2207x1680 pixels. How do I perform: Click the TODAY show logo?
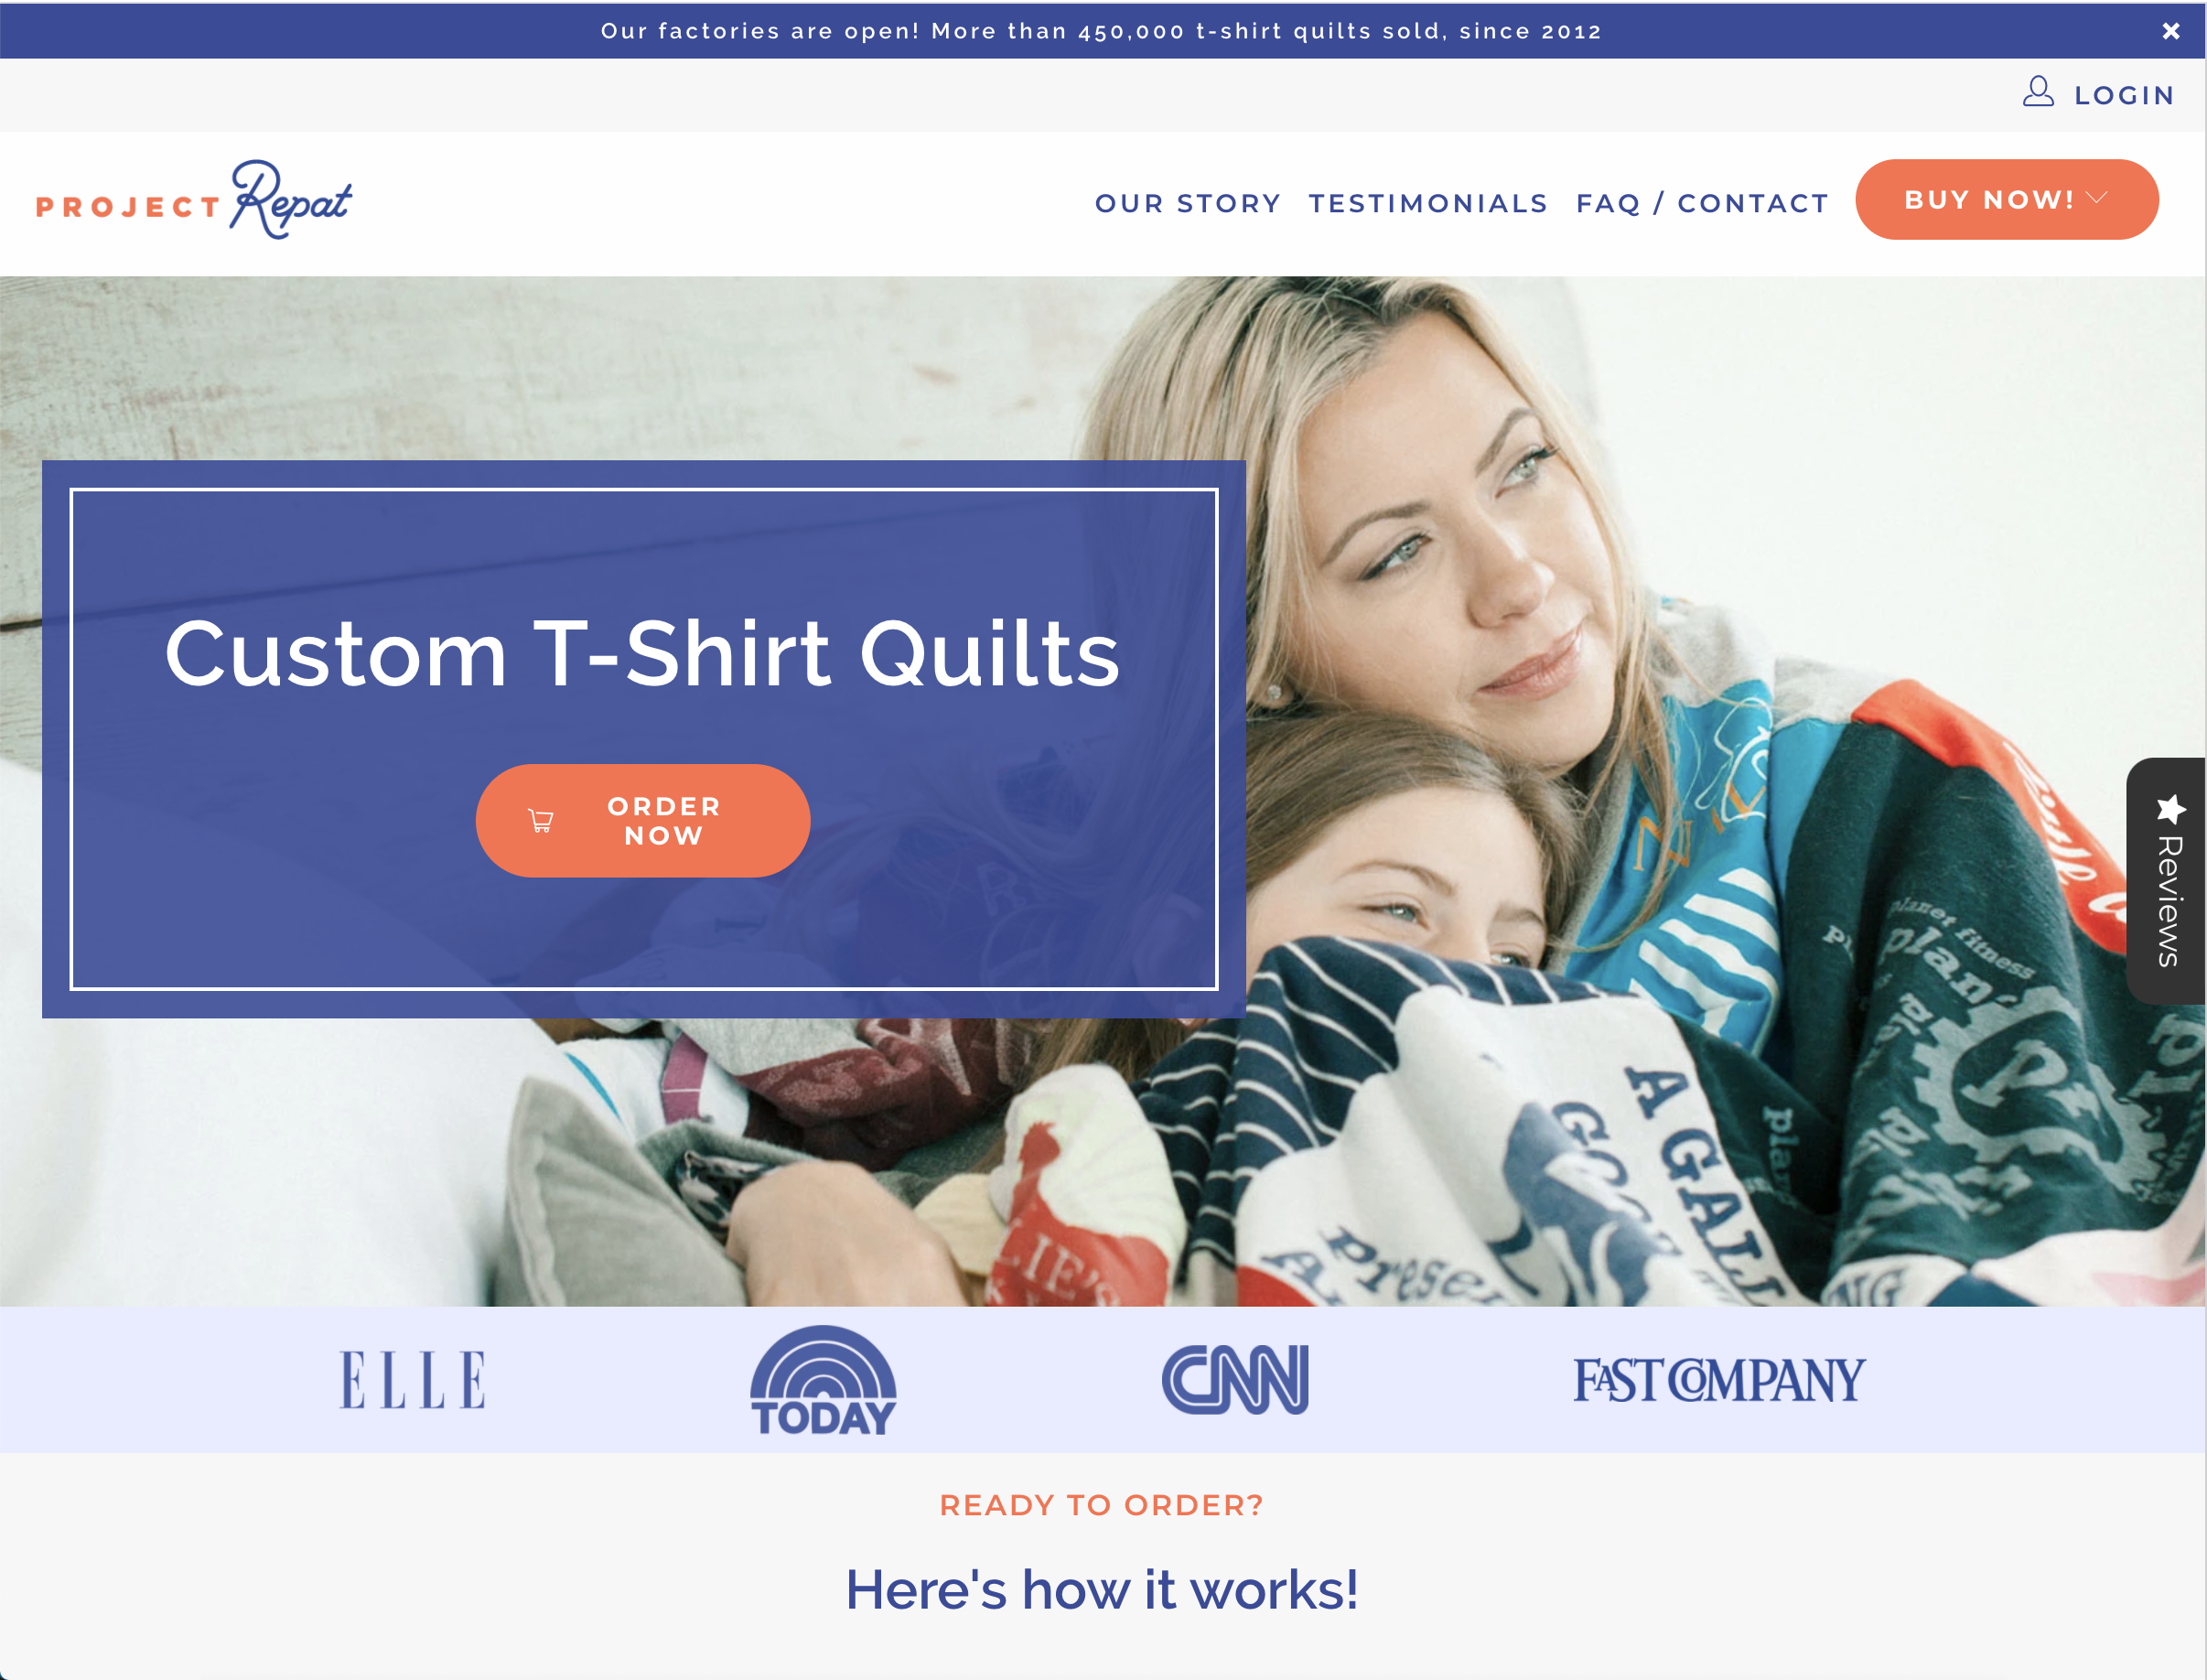click(823, 1380)
